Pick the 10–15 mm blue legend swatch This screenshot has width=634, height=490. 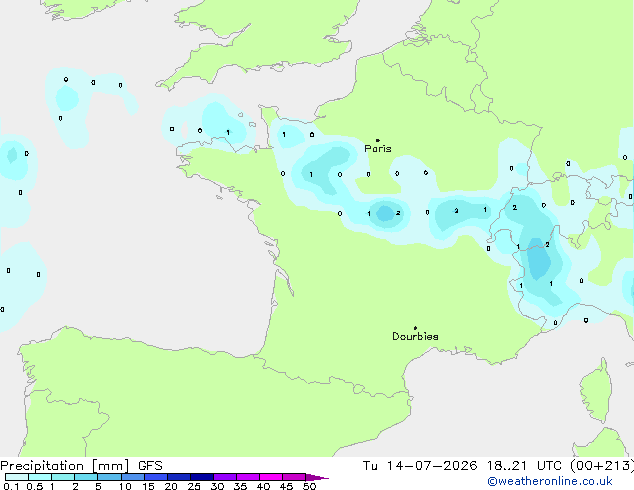click(133, 477)
